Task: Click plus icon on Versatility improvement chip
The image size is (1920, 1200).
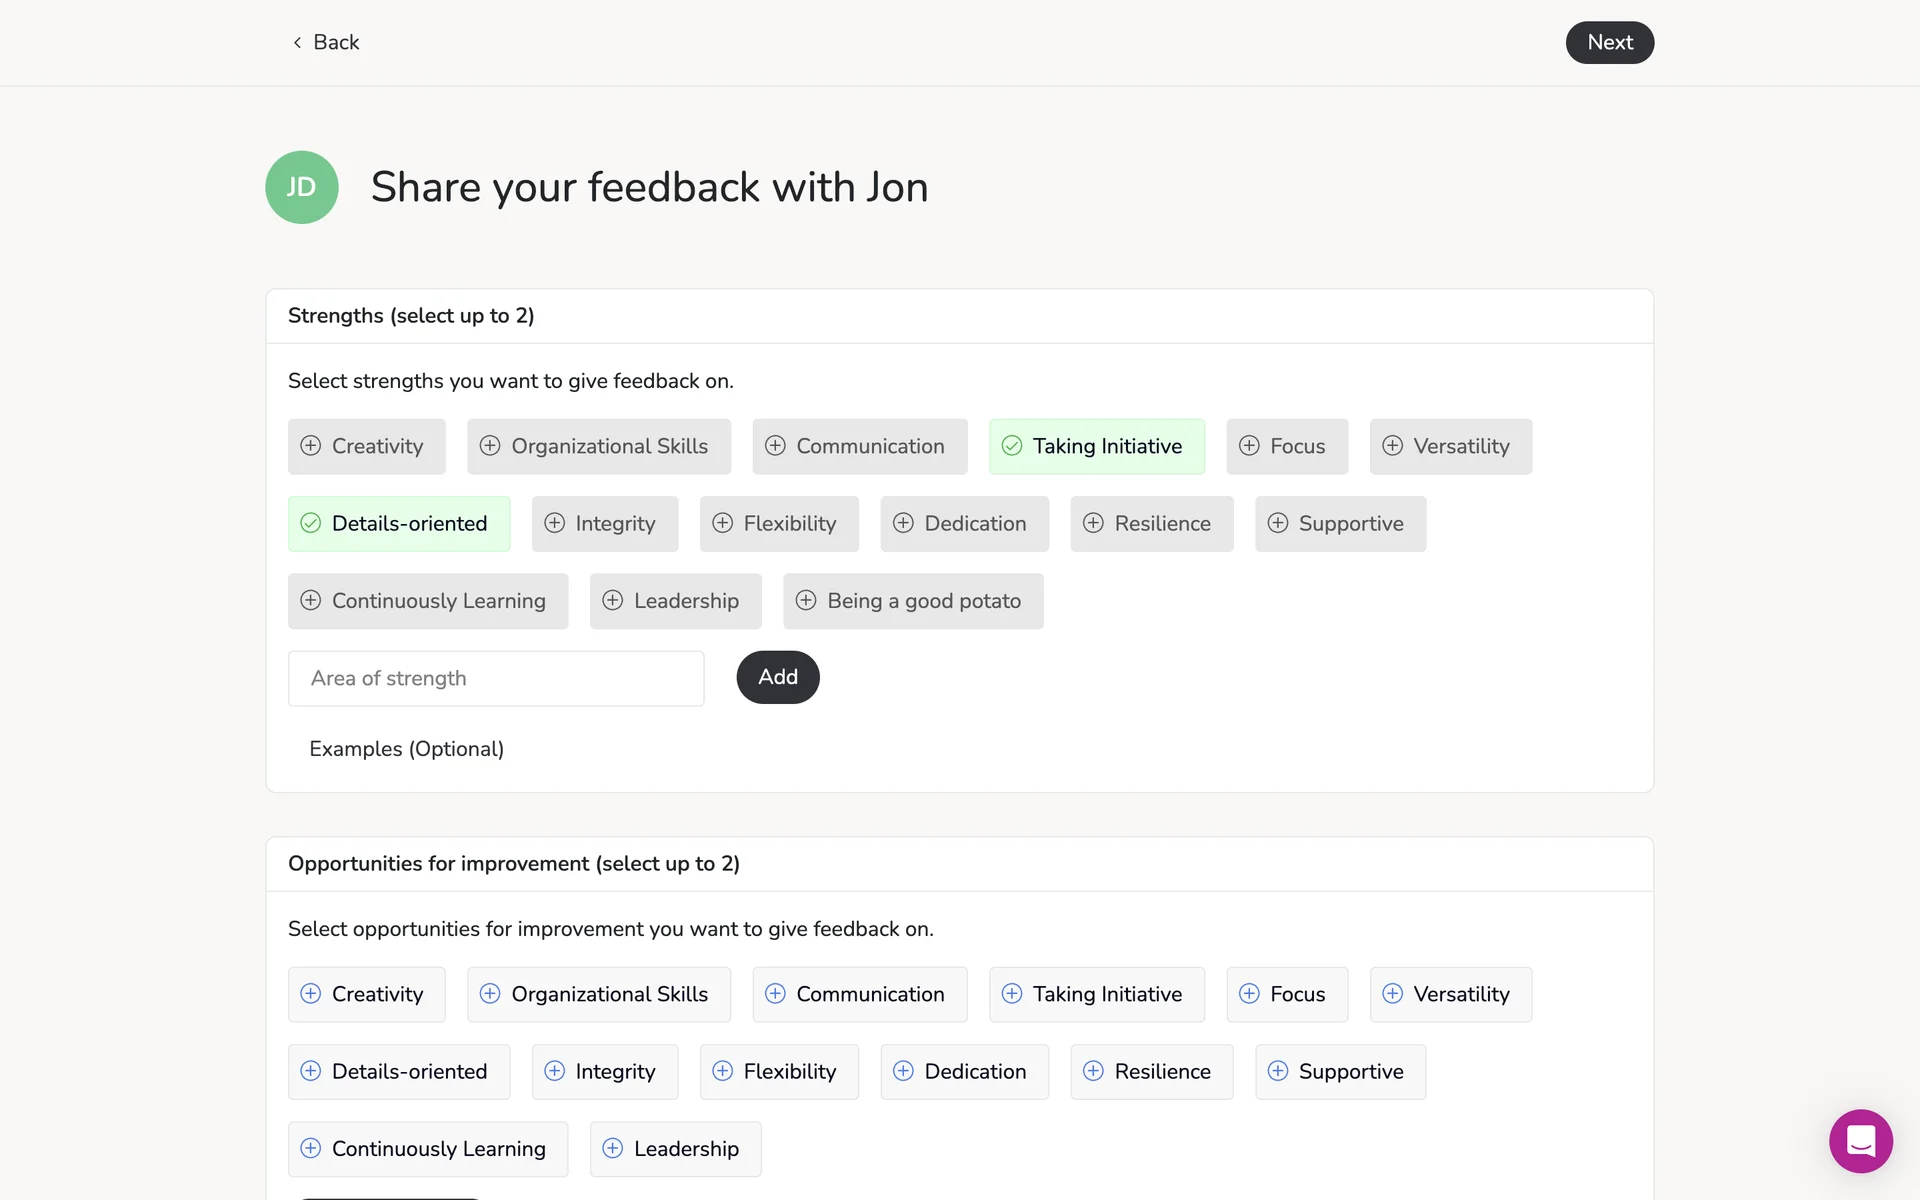Action: (1392, 993)
